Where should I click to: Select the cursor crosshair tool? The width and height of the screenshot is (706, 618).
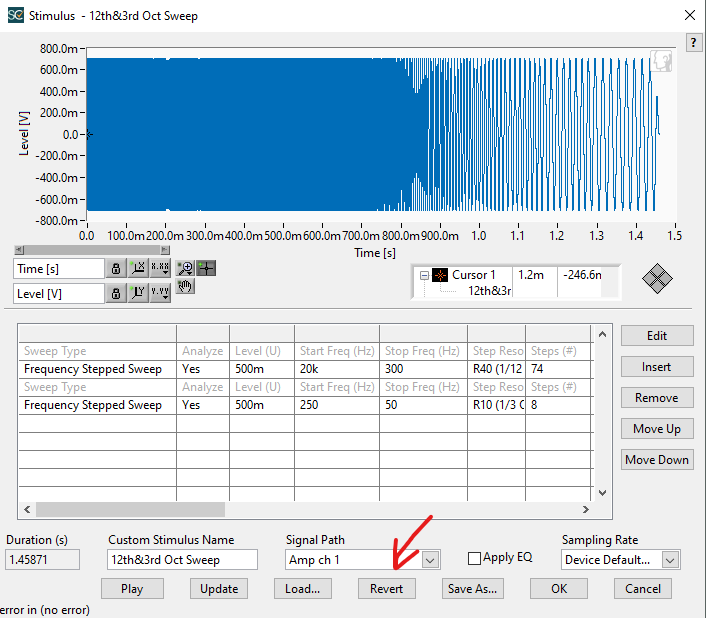point(206,268)
